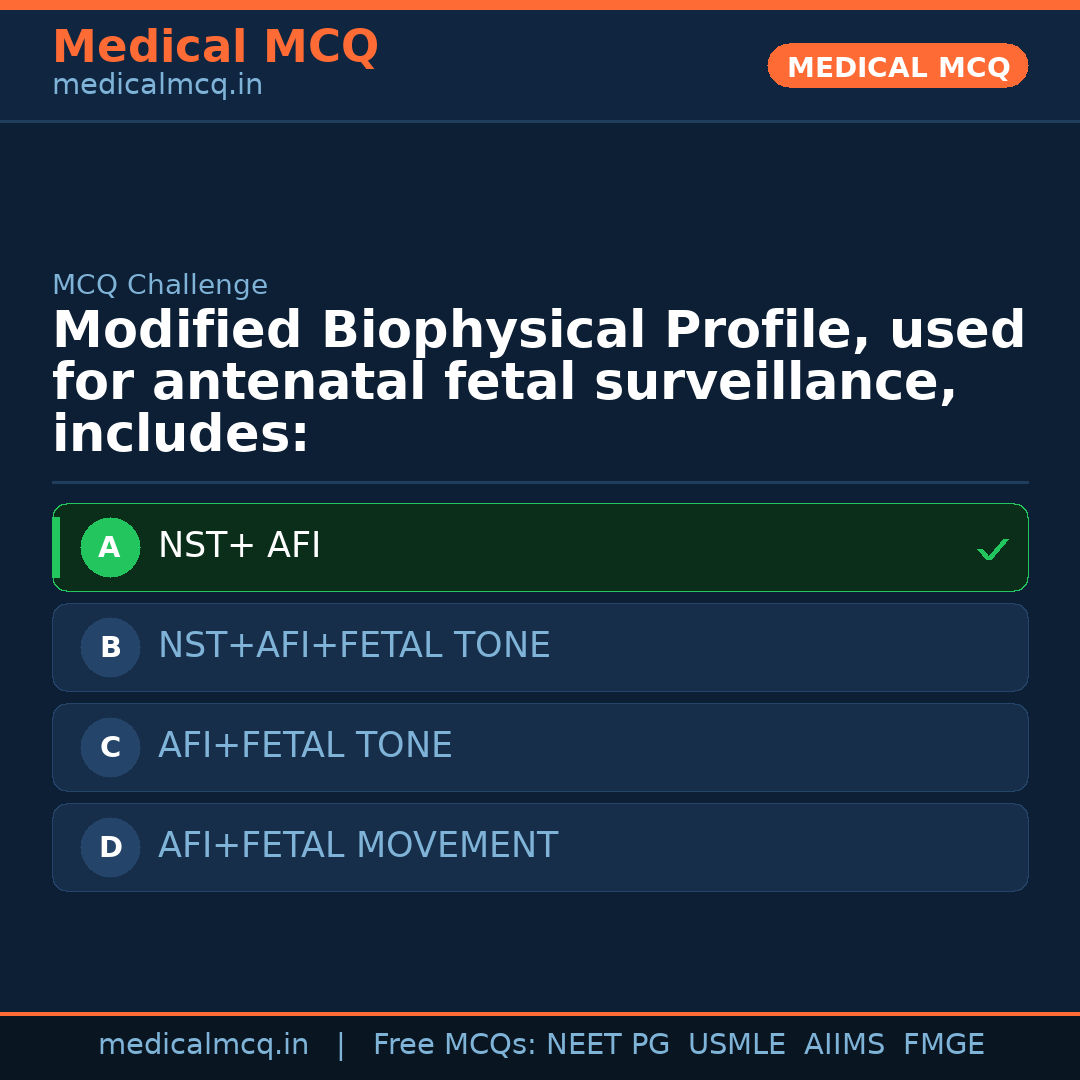This screenshot has width=1080, height=1080.
Task: Pick the "AFI+FETAL TONE" answer
Action: 305,746
